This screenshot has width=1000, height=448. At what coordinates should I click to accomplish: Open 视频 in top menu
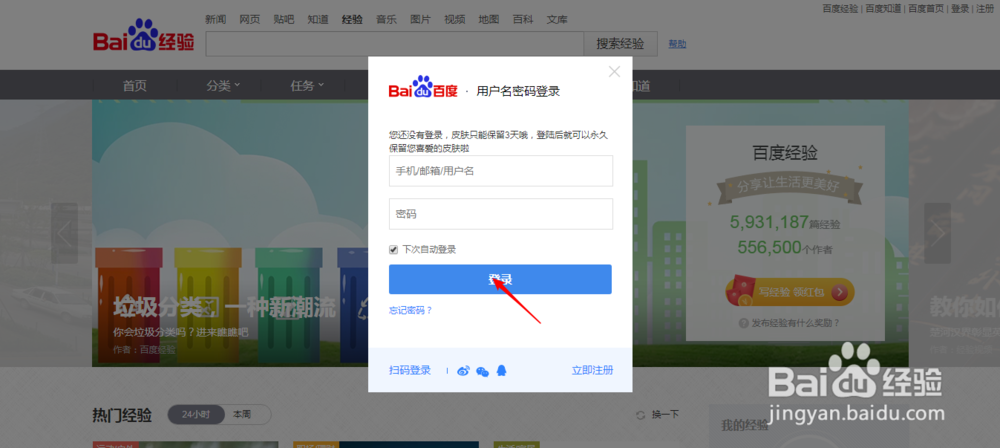pyautogui.click(x=455, y=19)
